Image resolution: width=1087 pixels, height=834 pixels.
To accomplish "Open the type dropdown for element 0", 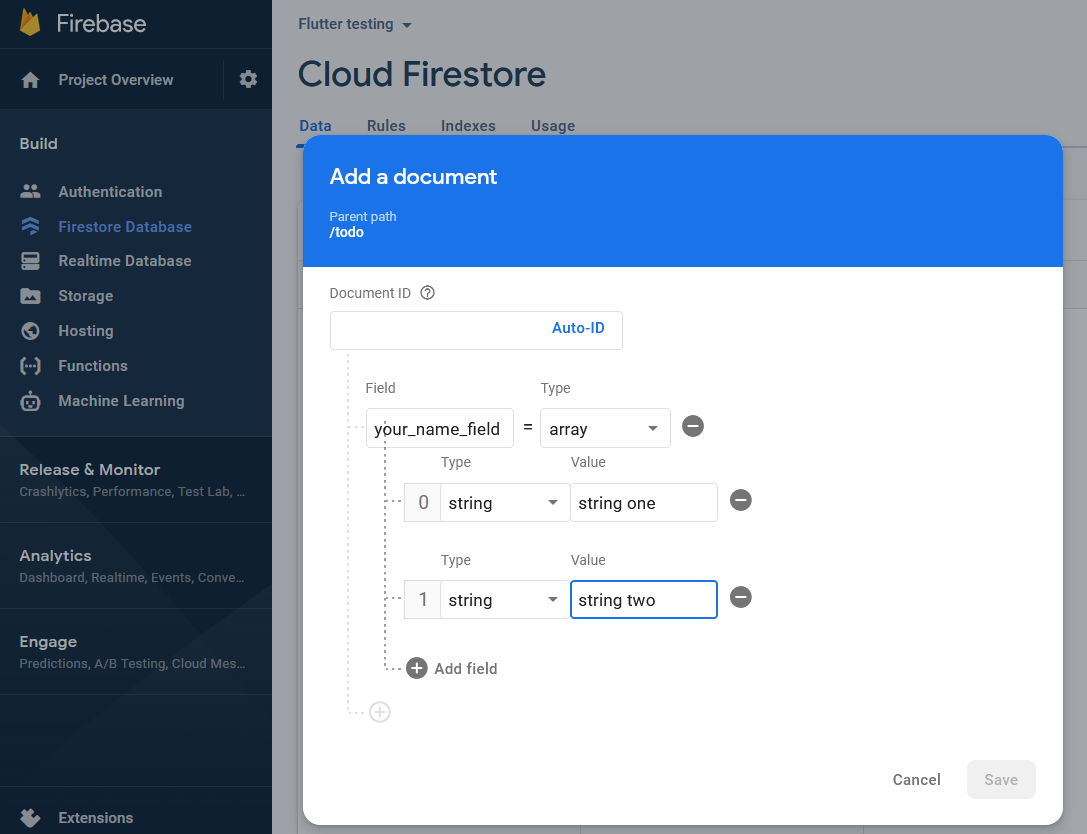I will coord(505,503).
